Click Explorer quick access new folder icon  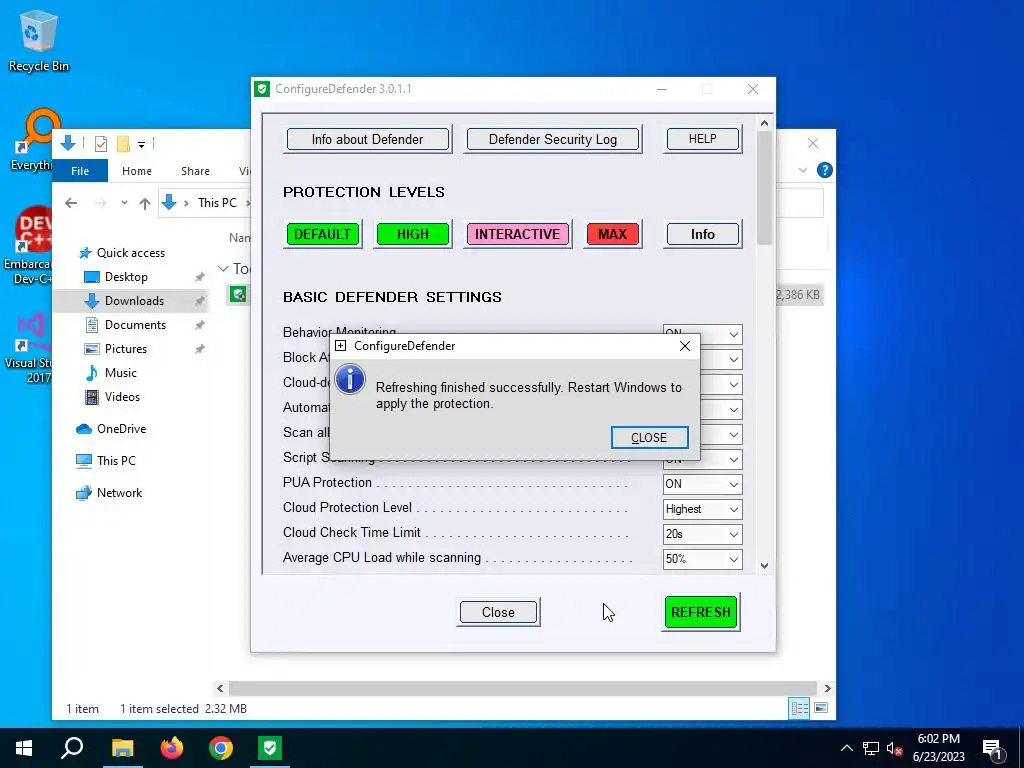[x=123, y=143]
